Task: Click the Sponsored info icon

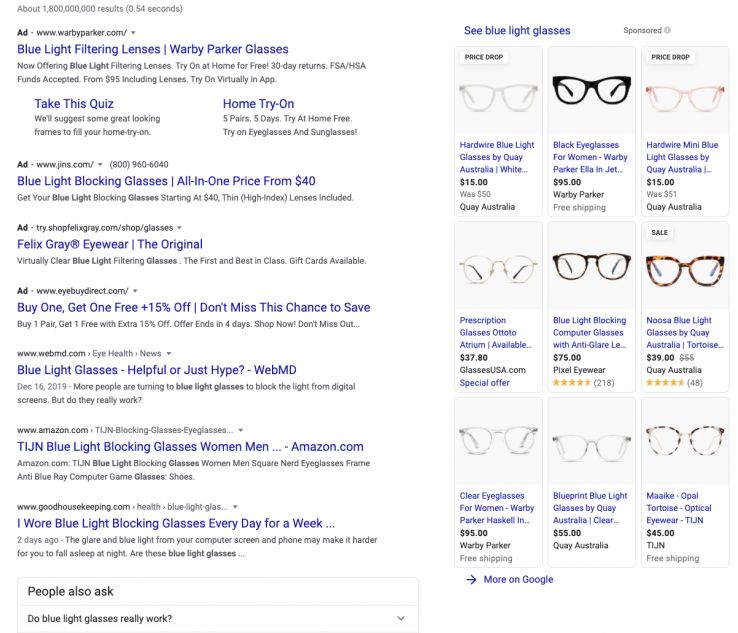Action: coord(668,31)
